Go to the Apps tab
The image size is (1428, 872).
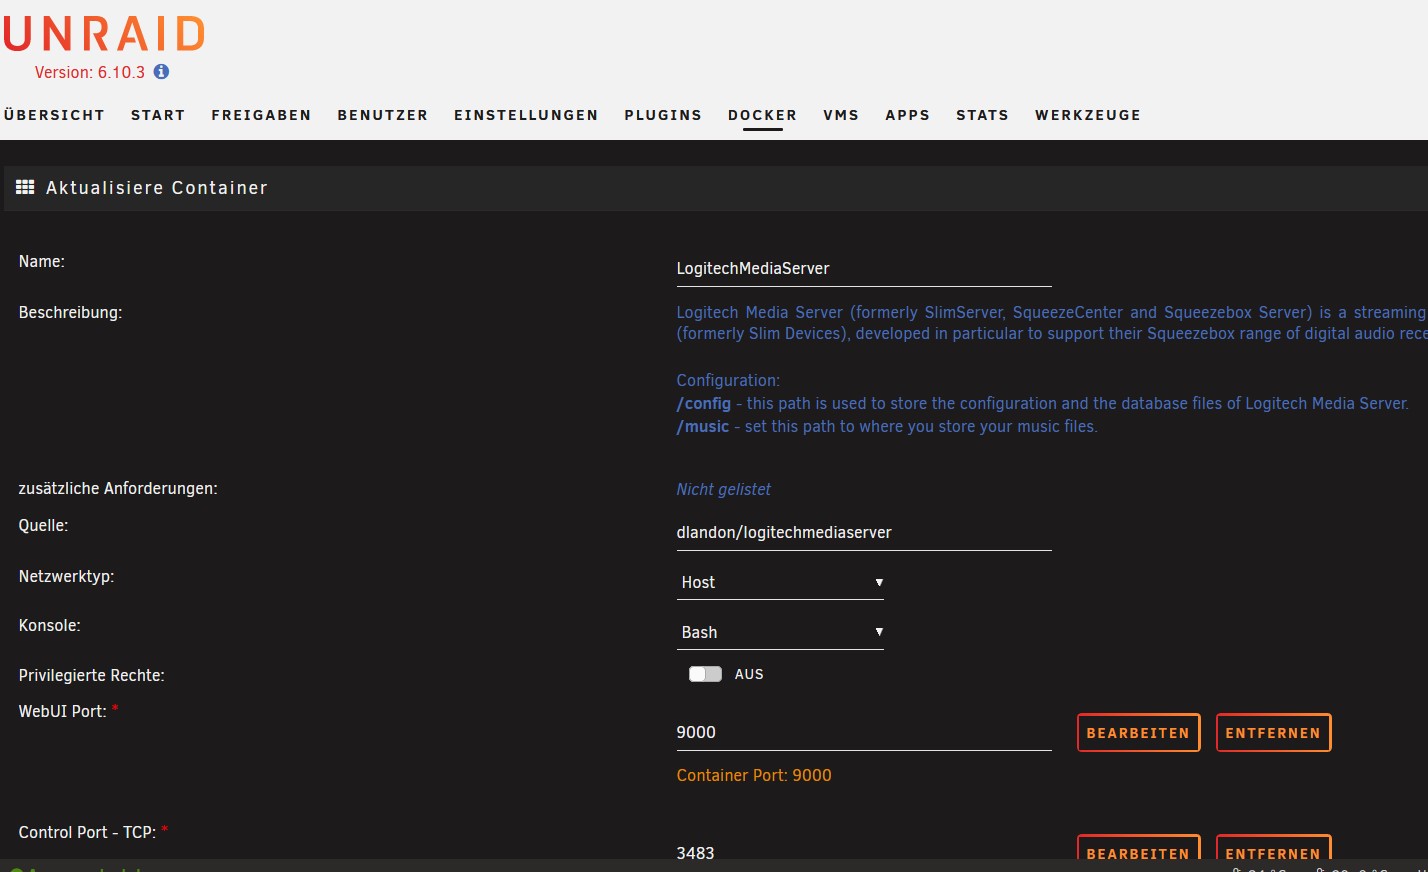click(907, 115)
